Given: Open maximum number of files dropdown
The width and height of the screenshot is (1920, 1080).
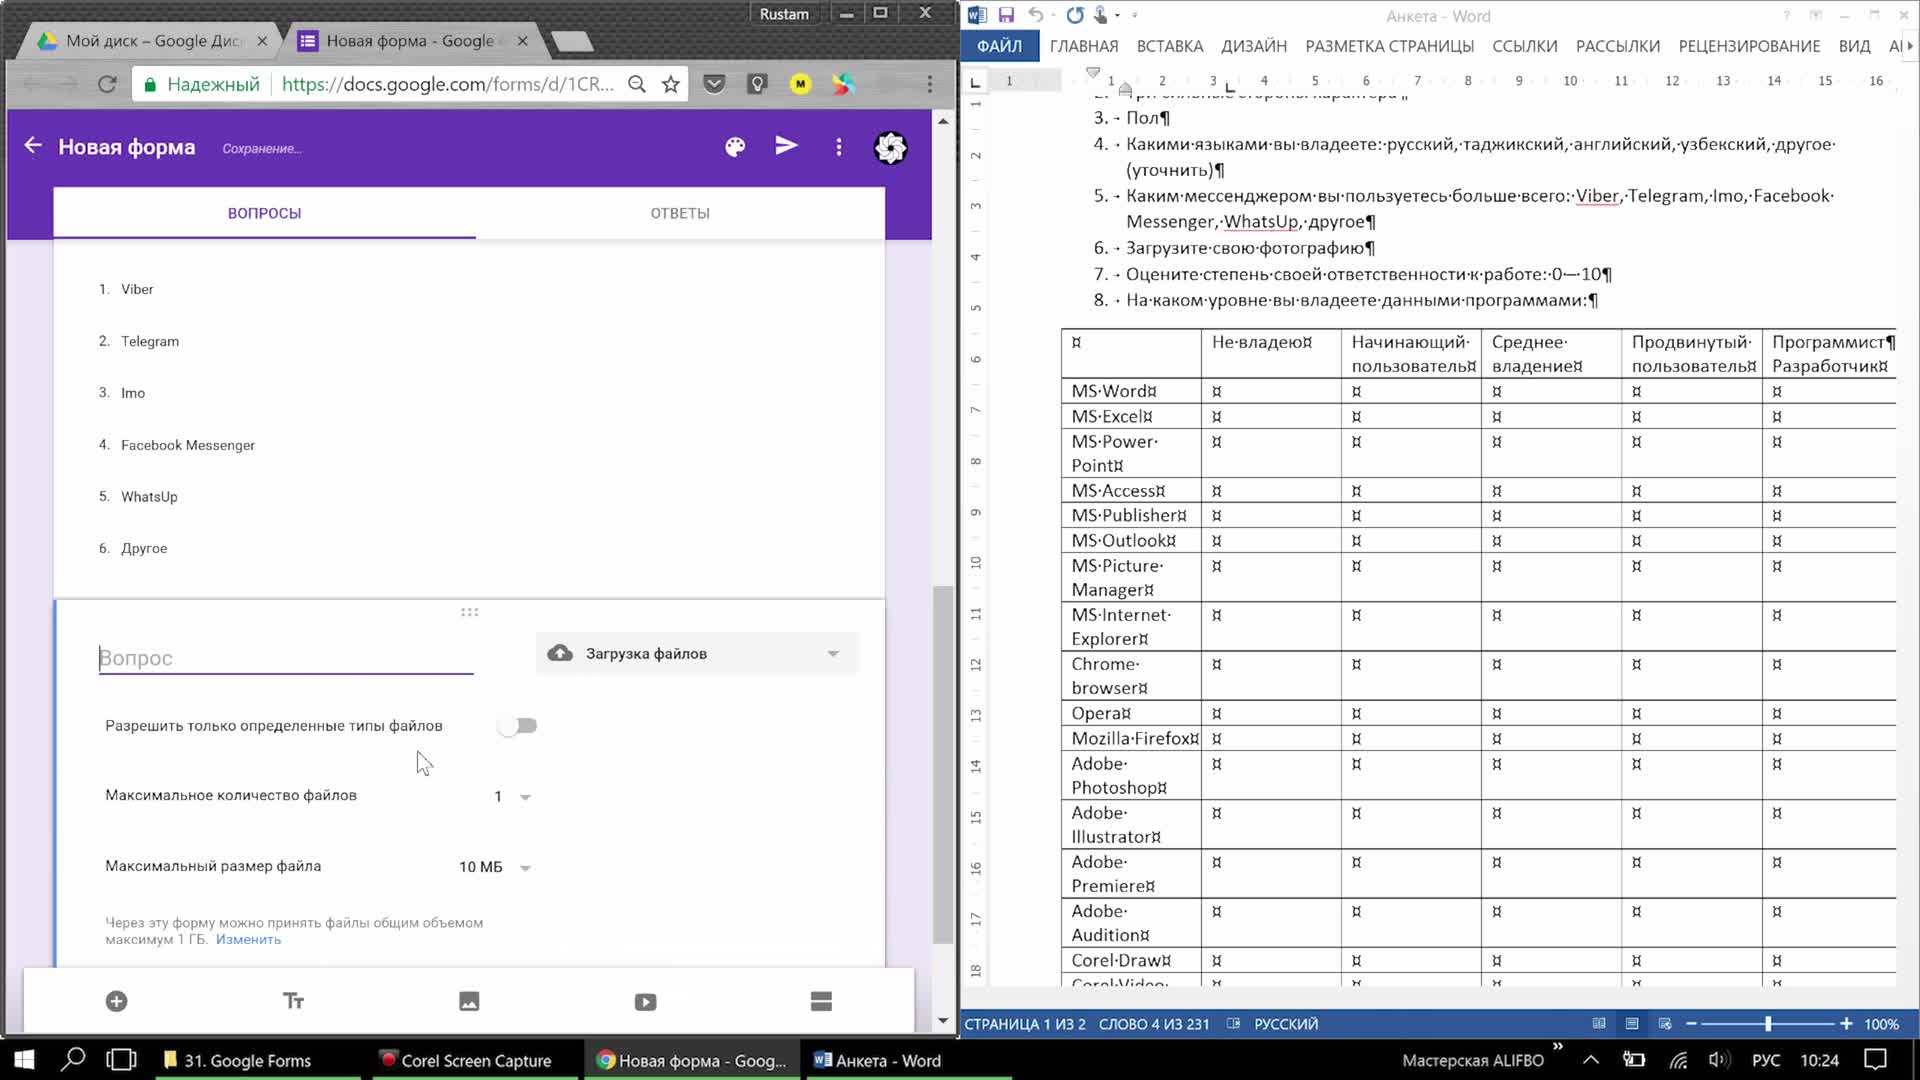Looking at the screenshot, I should [512, 796].
